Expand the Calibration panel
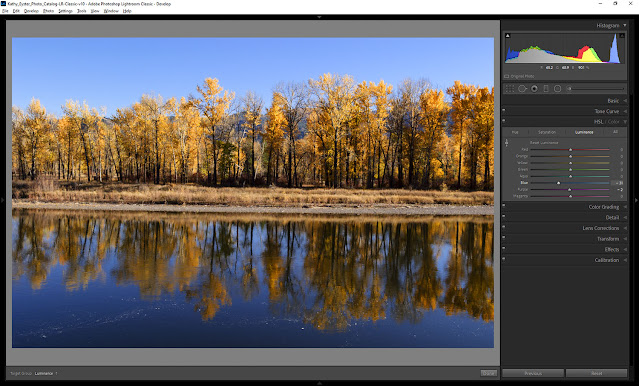This screenshot has height=386, width=639. [x=625, y=260]
